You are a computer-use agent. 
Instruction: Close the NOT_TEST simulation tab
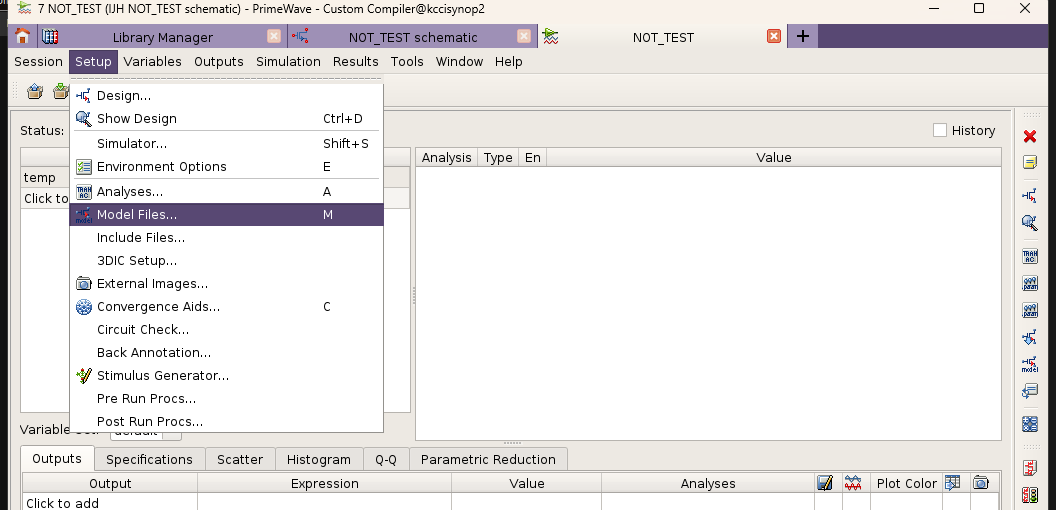click(774, 36)
